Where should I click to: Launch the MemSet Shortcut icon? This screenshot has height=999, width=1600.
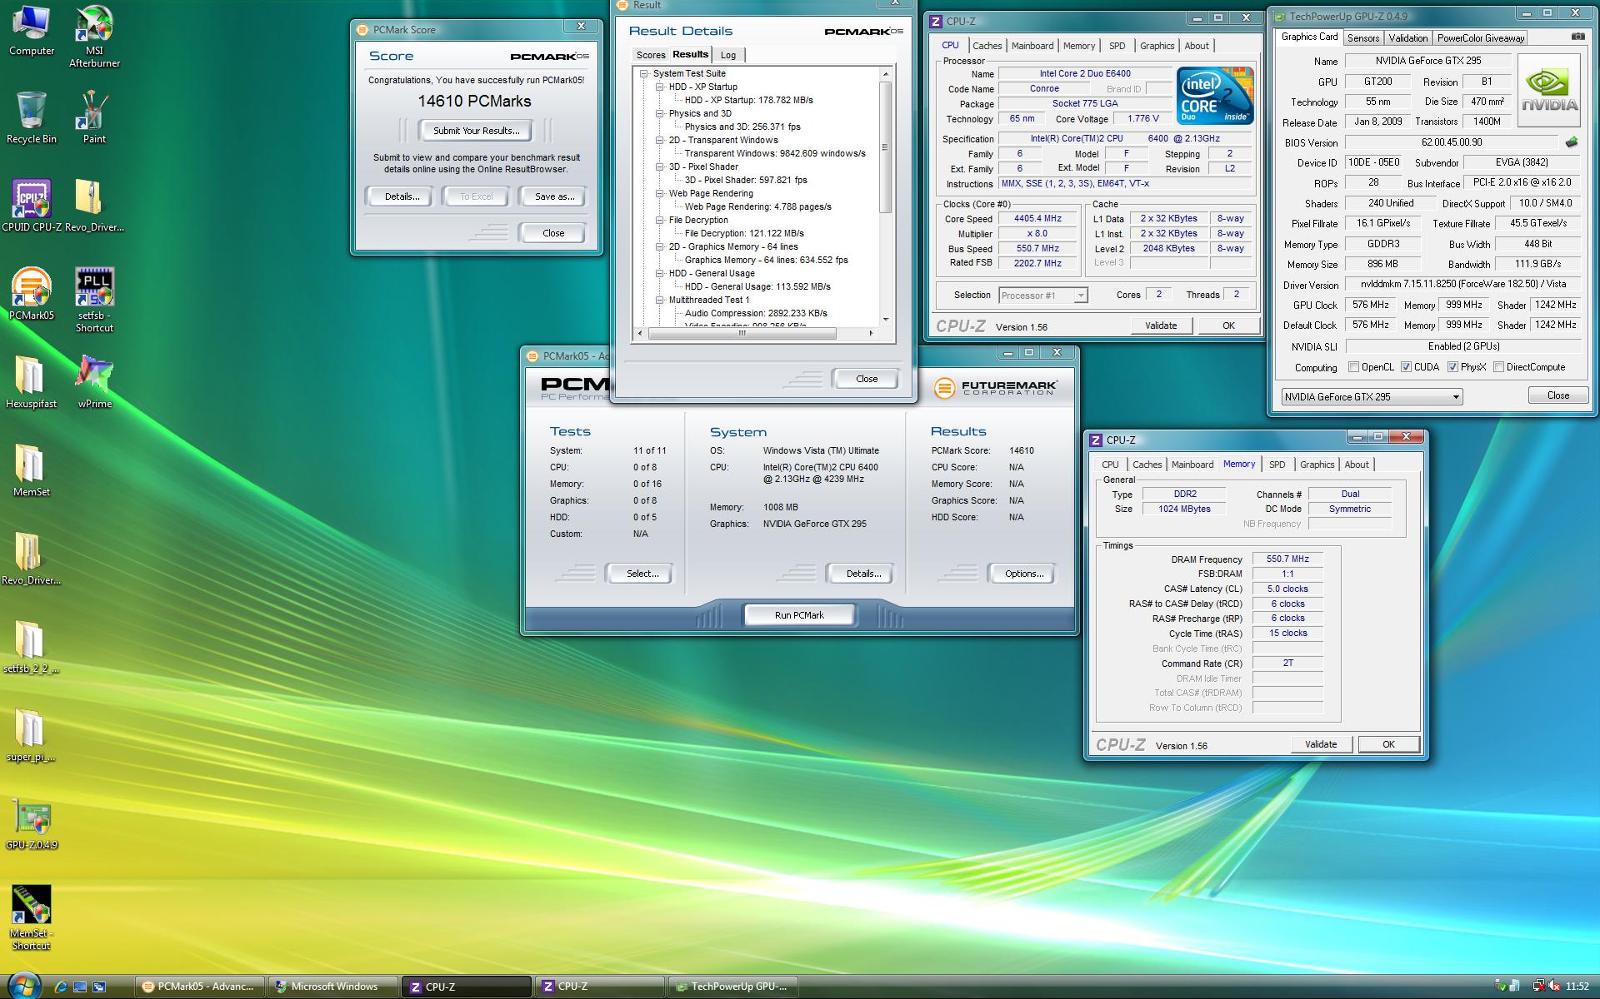[x=31, y=918]
